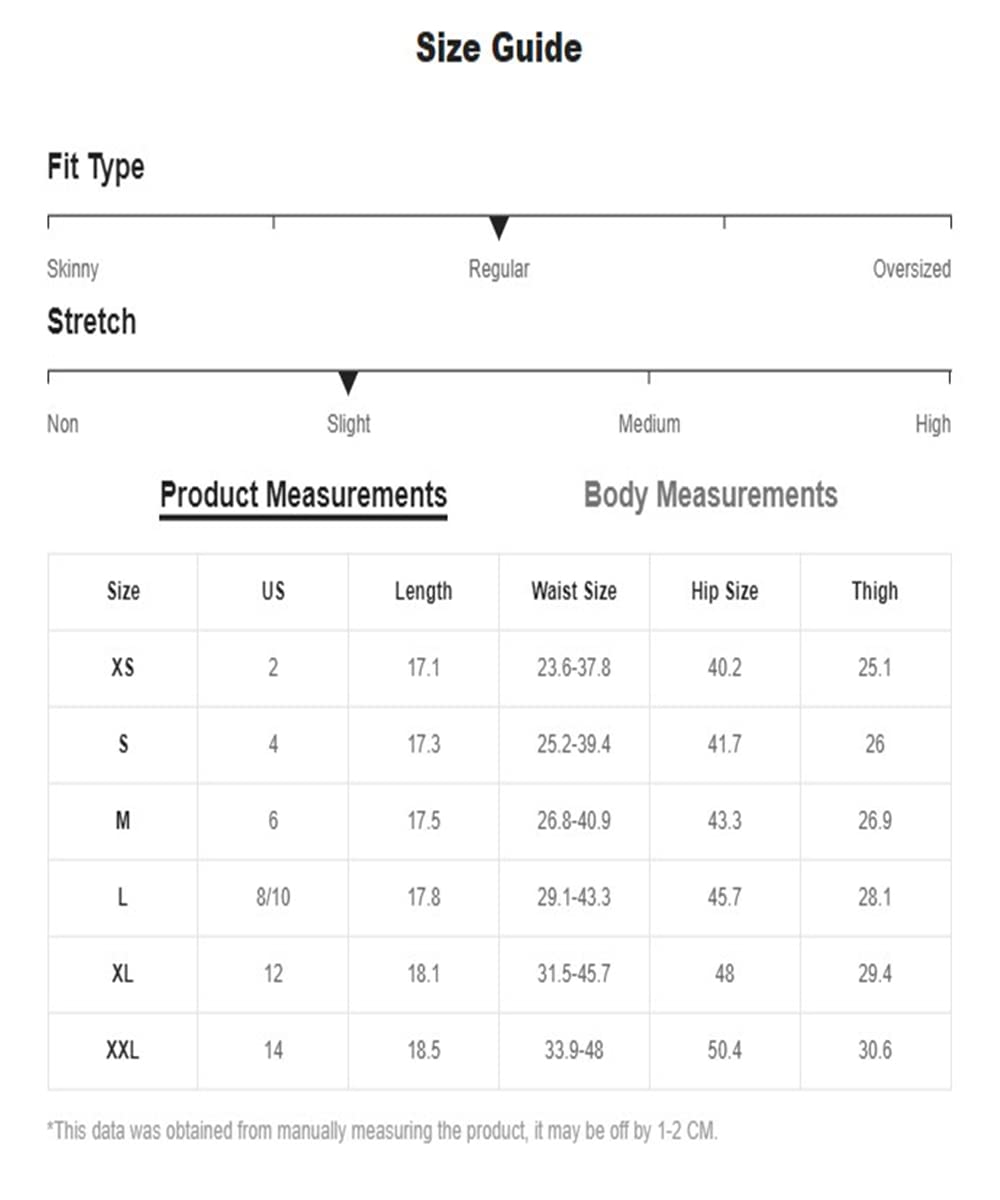
Task: Click the High label on the Stretch scale
Action: [933, 424]
